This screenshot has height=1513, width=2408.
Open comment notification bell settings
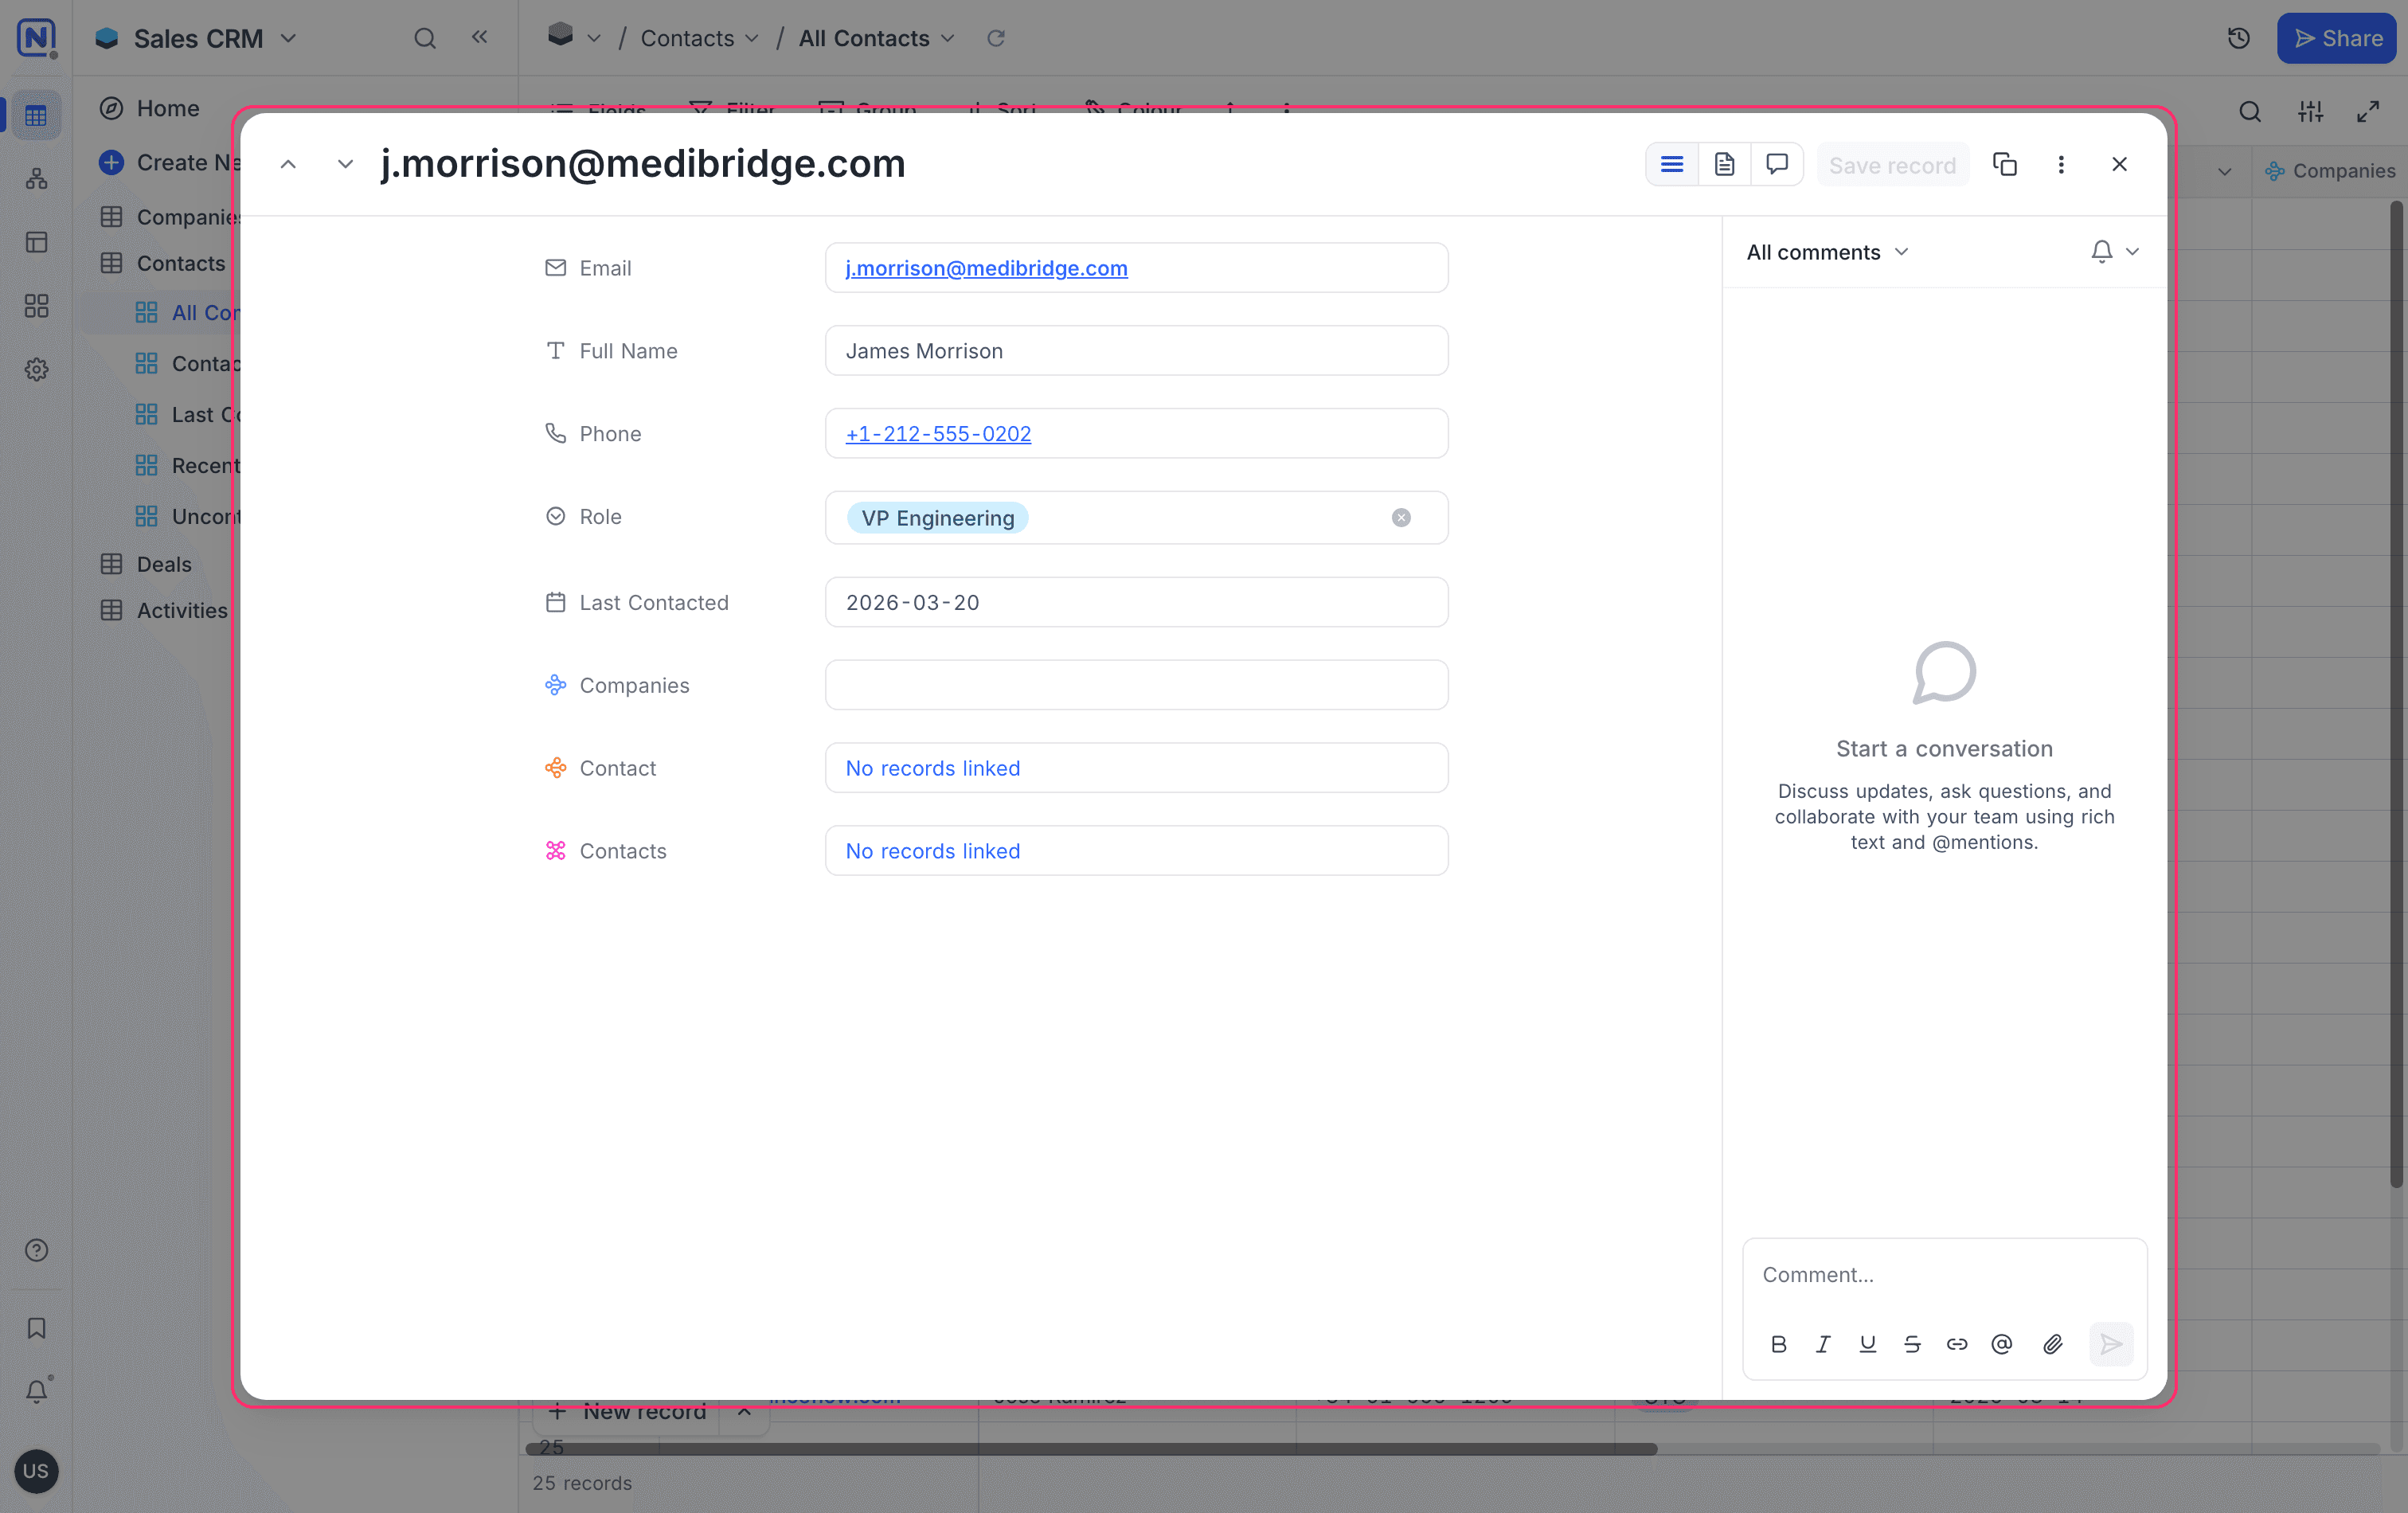coord(2114,252)
